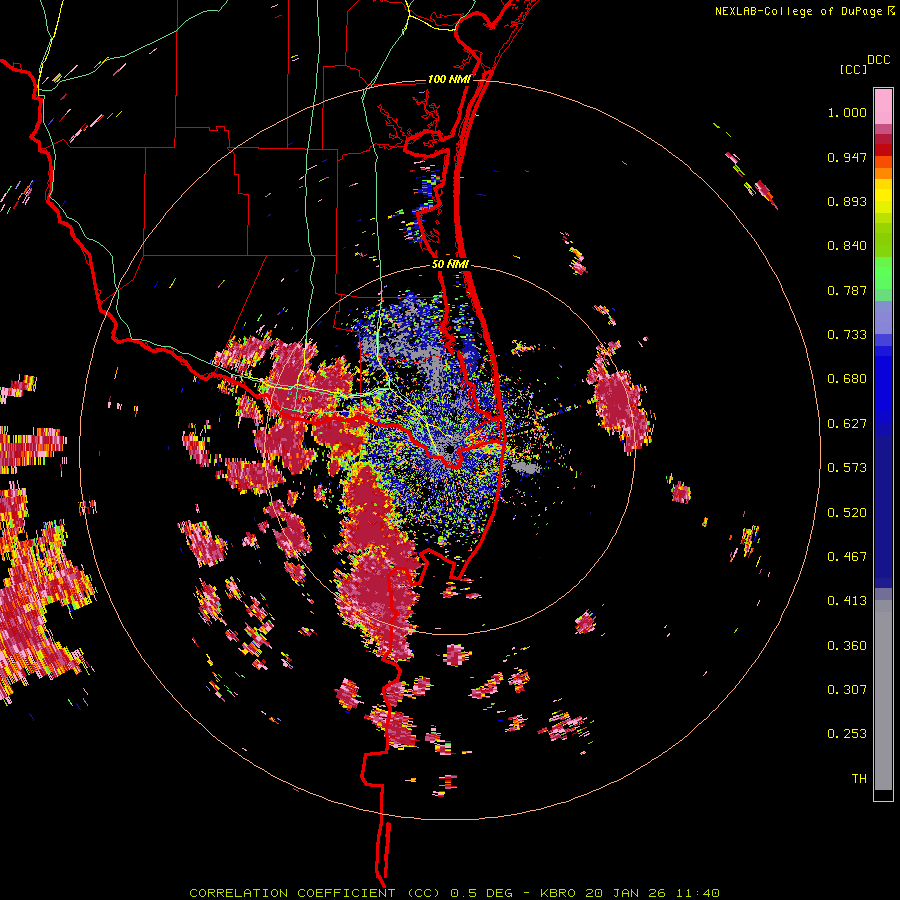The image size is (900, 900).
Task: Click the 20 JAN 26 date in the caption
Action: pyautogui.click(x=624, y=893)
